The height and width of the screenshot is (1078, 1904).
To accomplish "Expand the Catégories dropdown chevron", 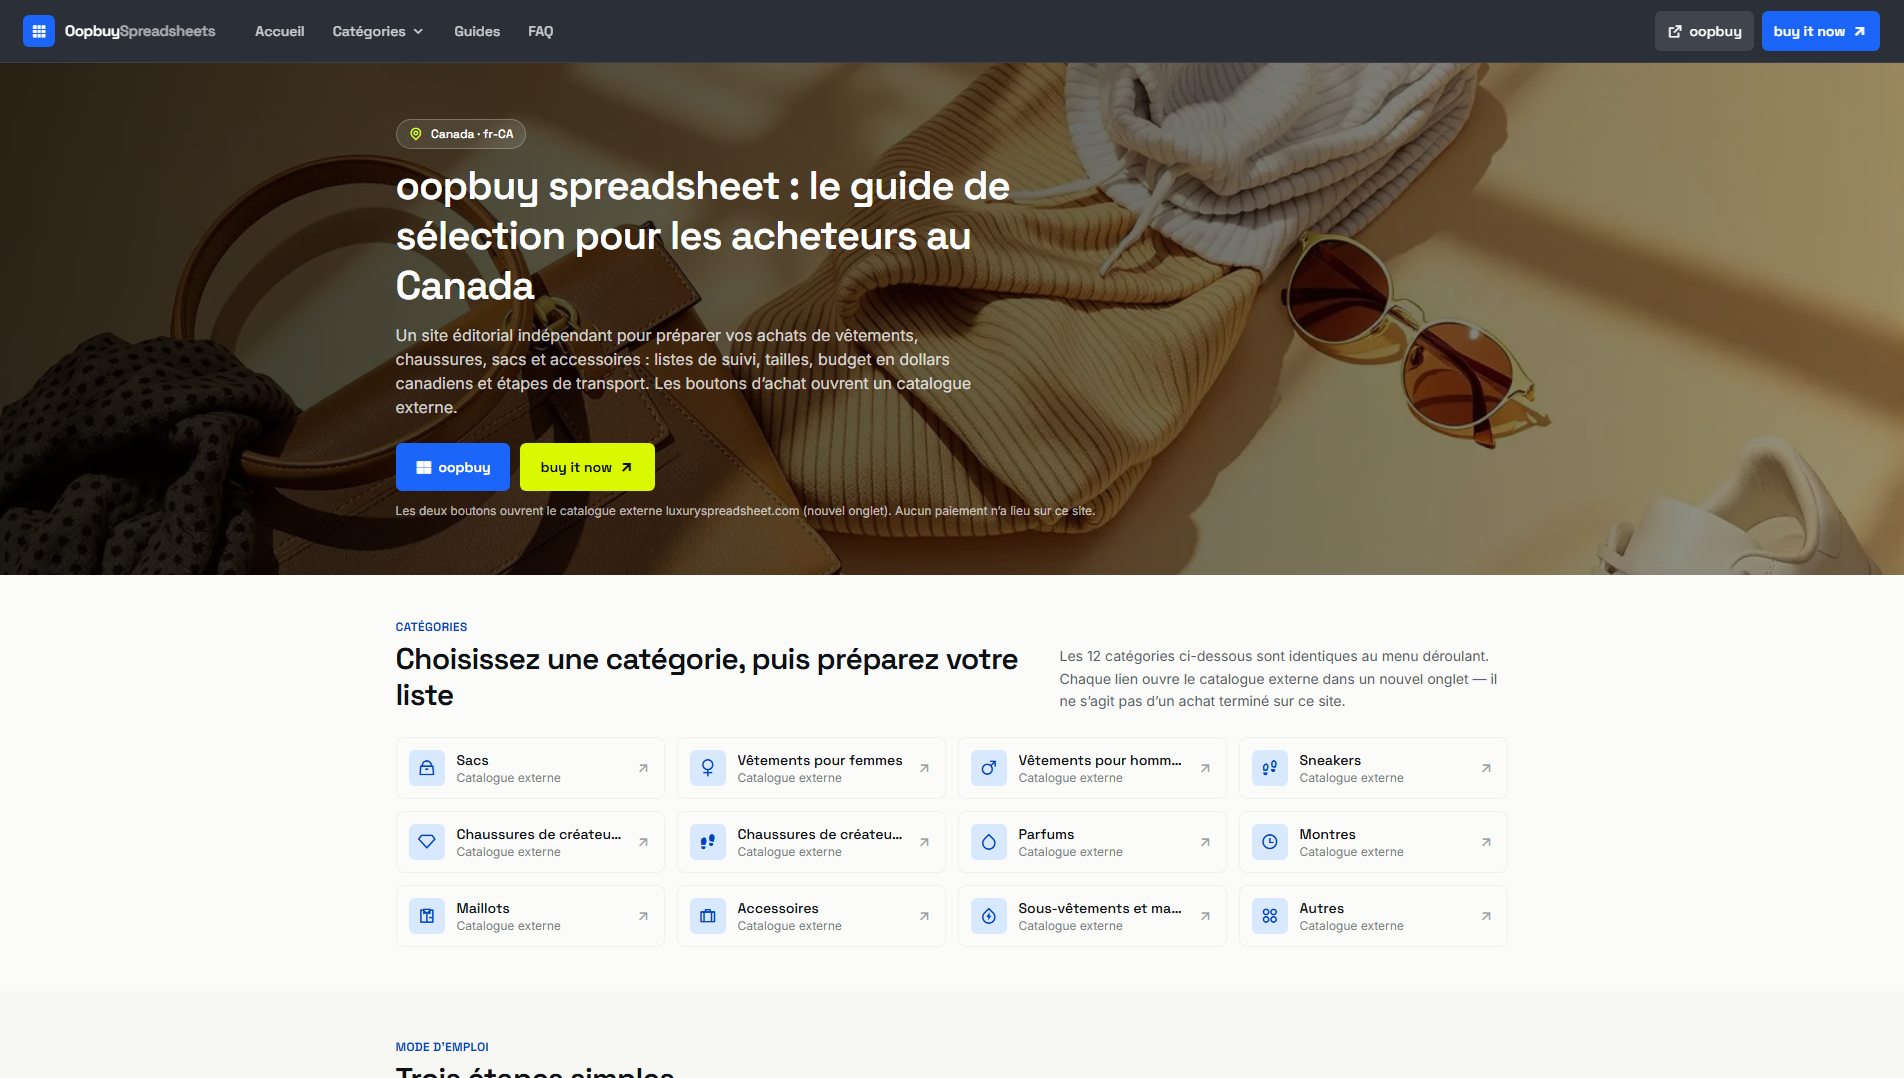I will pyautogui.click(x=418, y=32).
